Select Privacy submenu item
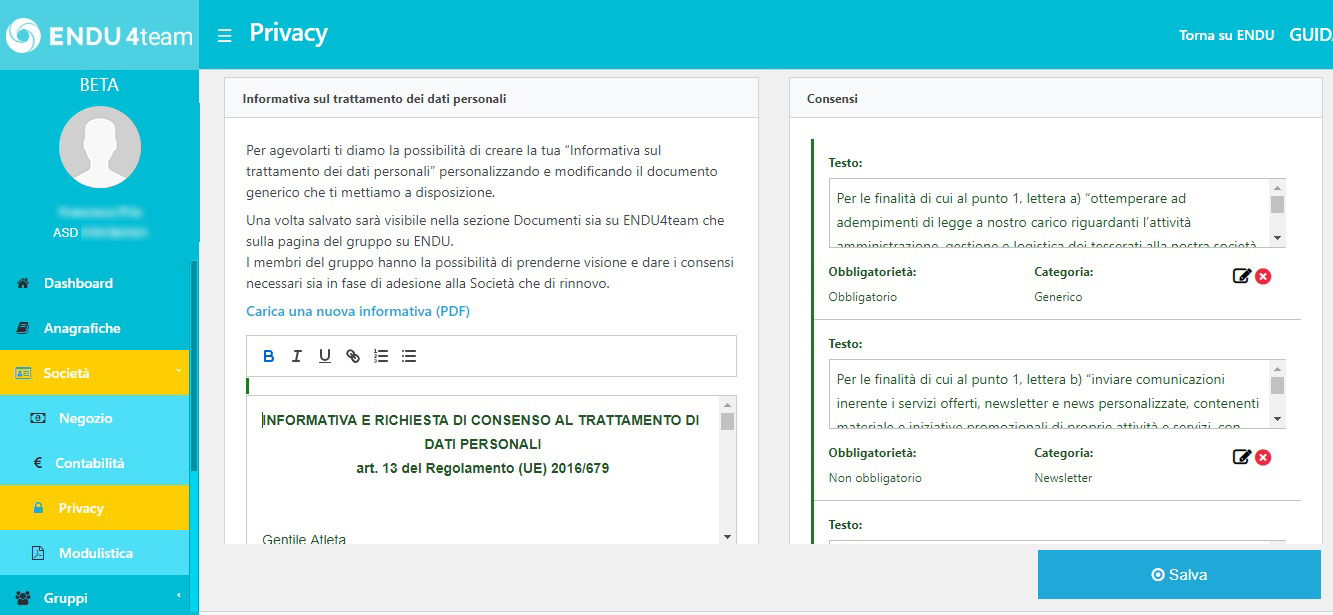The height and width of the screenshot is (615, 1333). 81,508
